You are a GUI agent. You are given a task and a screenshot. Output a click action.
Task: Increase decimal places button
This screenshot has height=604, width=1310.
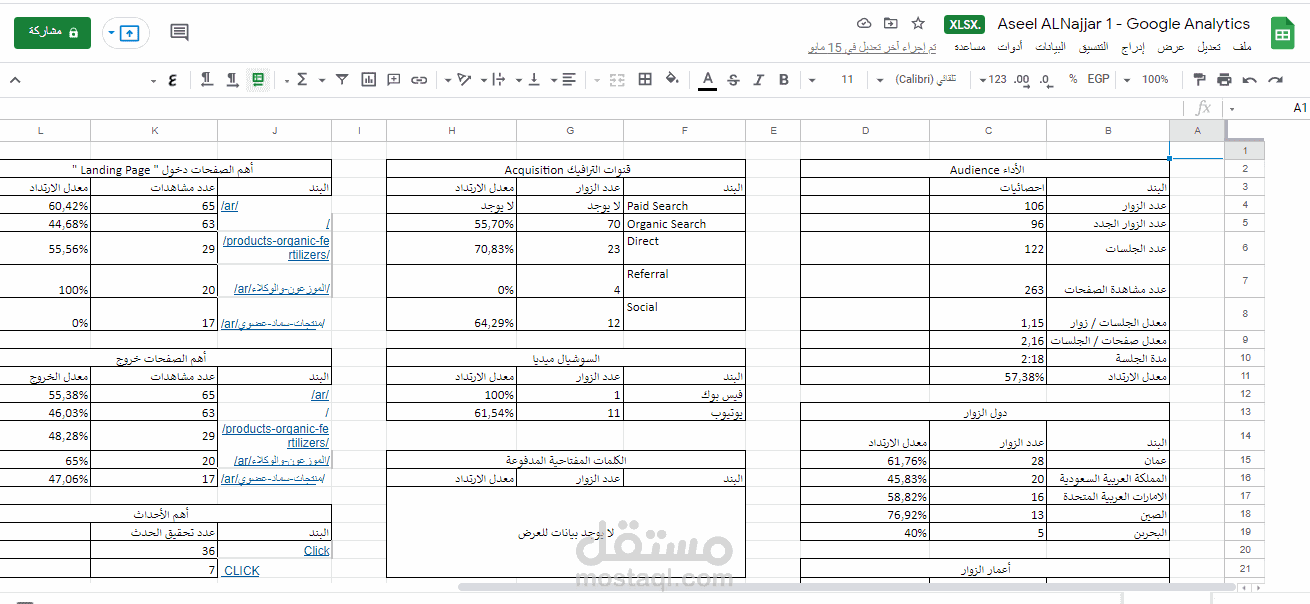tap(1021, 79)
